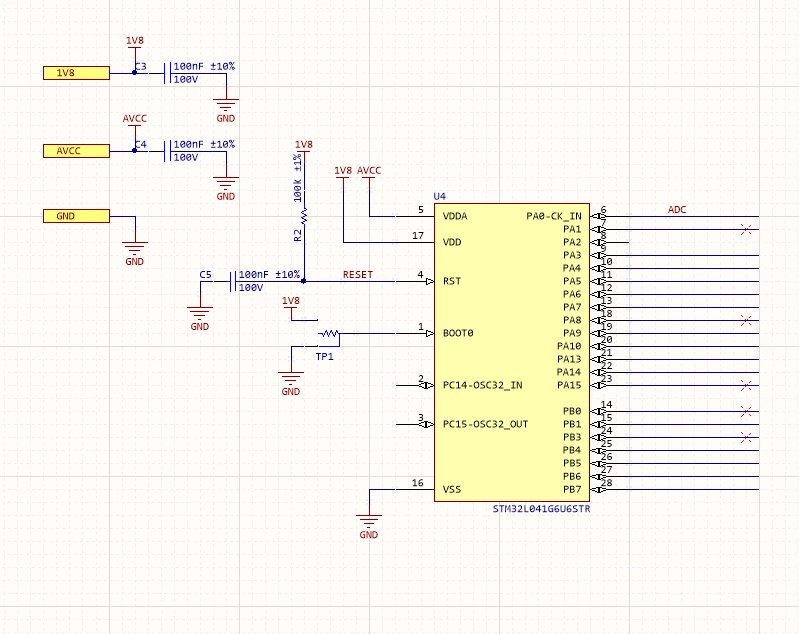Click the 100nF ±10% value of C4

click(x=204, y=144)
